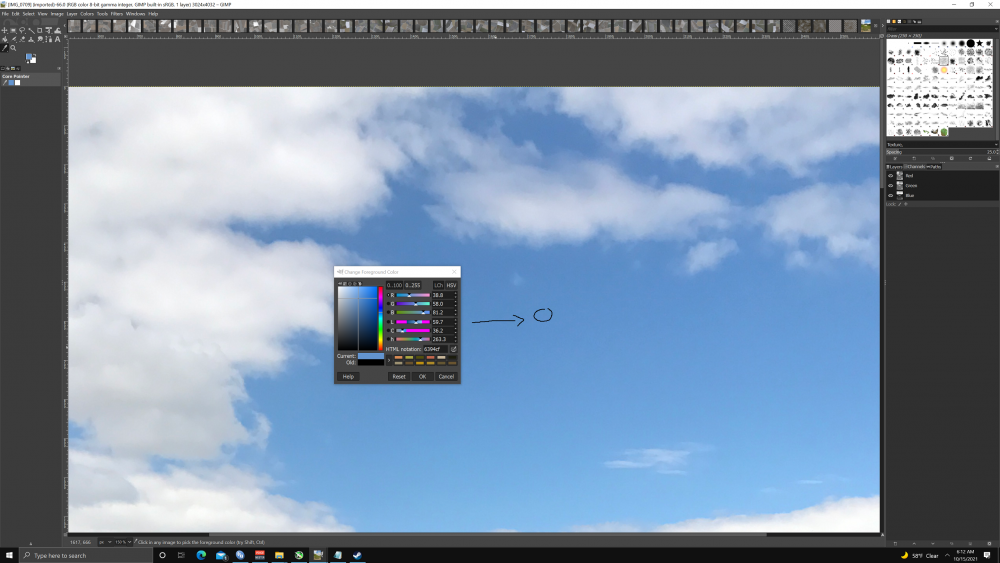Select the Eraser tool in toolbox
The width and height of the screenshot is (1000, 563).
click(22, 40)
